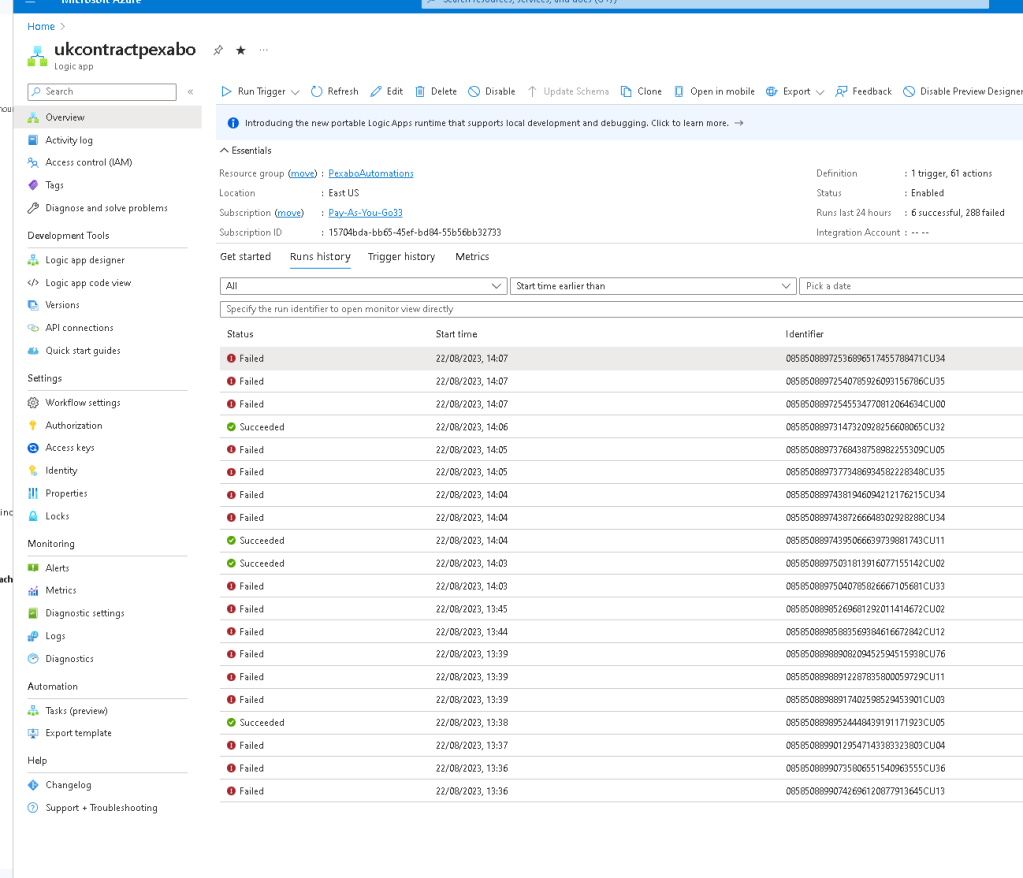1023x878 pixels.
Task: Open Identity settings
Action: [61, 471]
